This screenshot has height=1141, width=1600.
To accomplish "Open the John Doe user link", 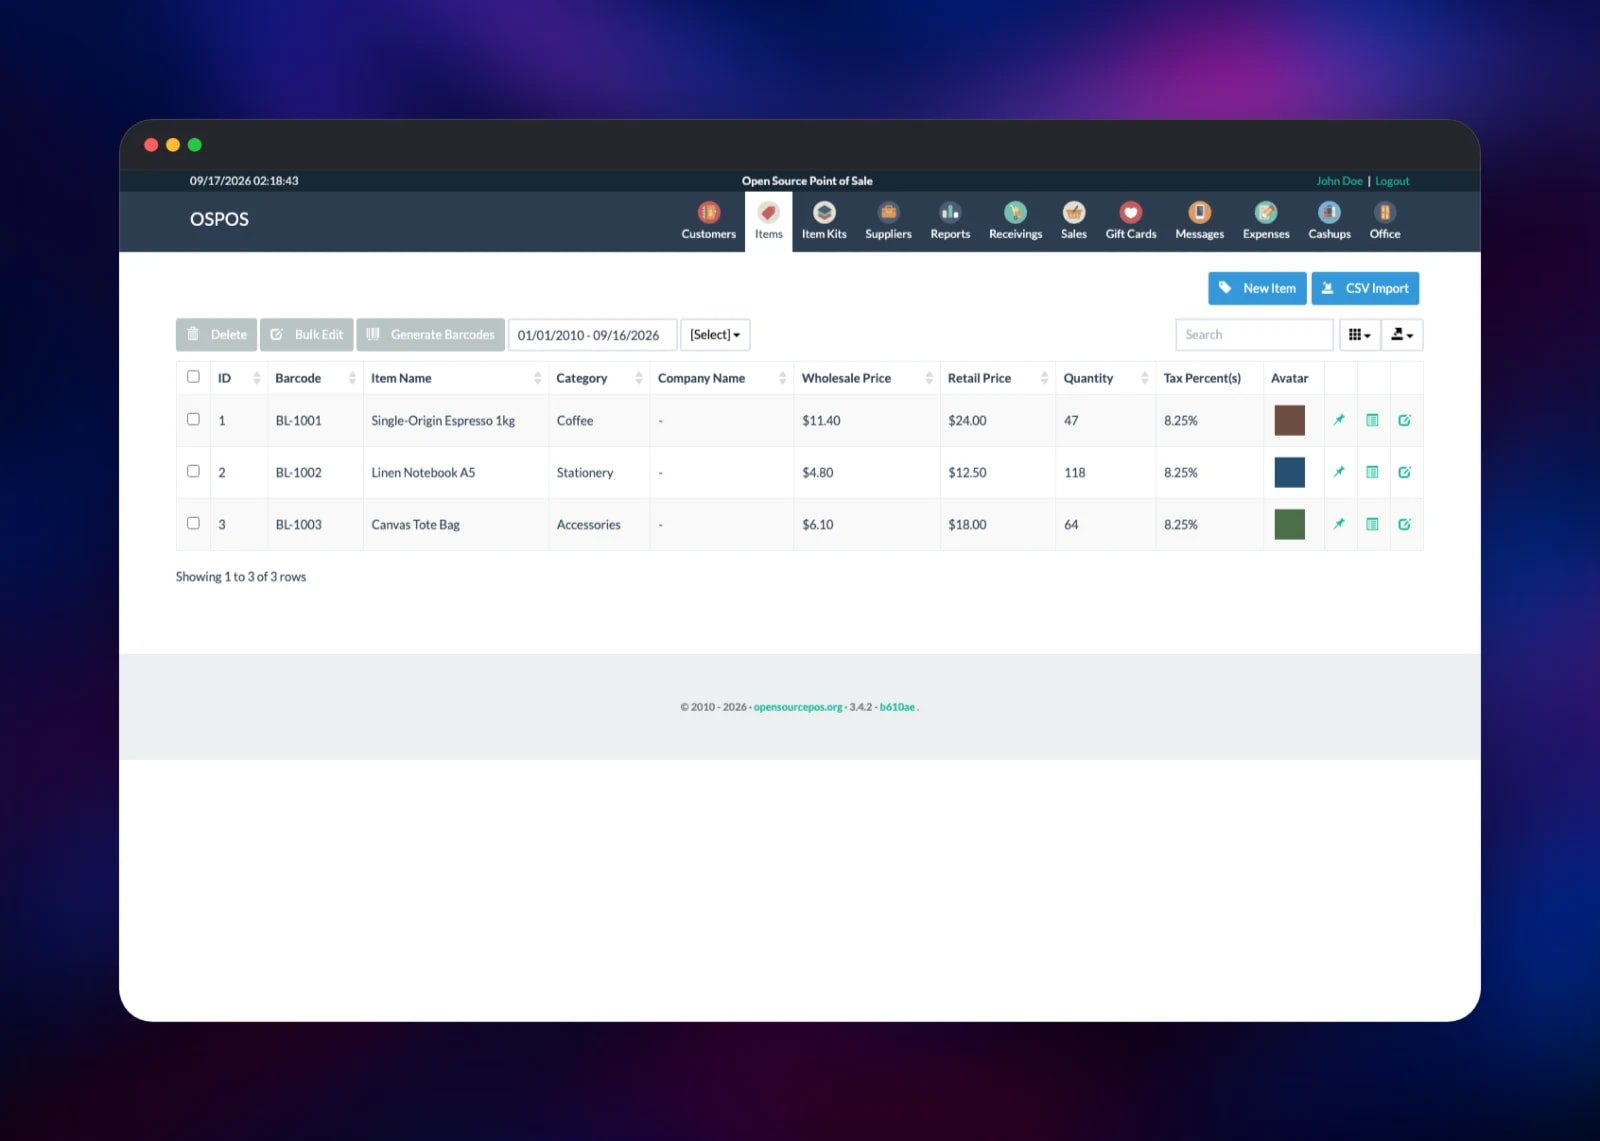I will [x=1339, y=181].
